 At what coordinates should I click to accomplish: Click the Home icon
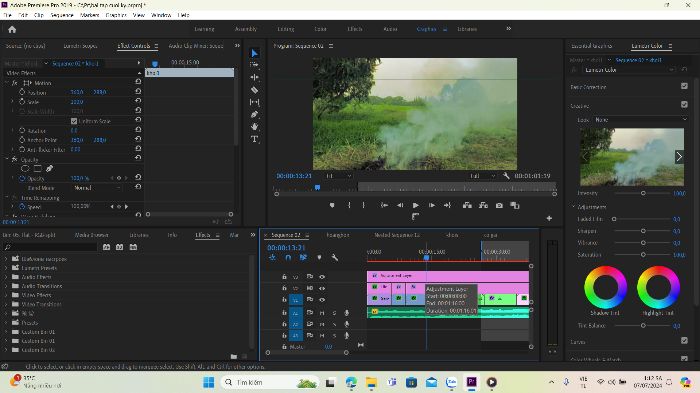tap(12, 29)
